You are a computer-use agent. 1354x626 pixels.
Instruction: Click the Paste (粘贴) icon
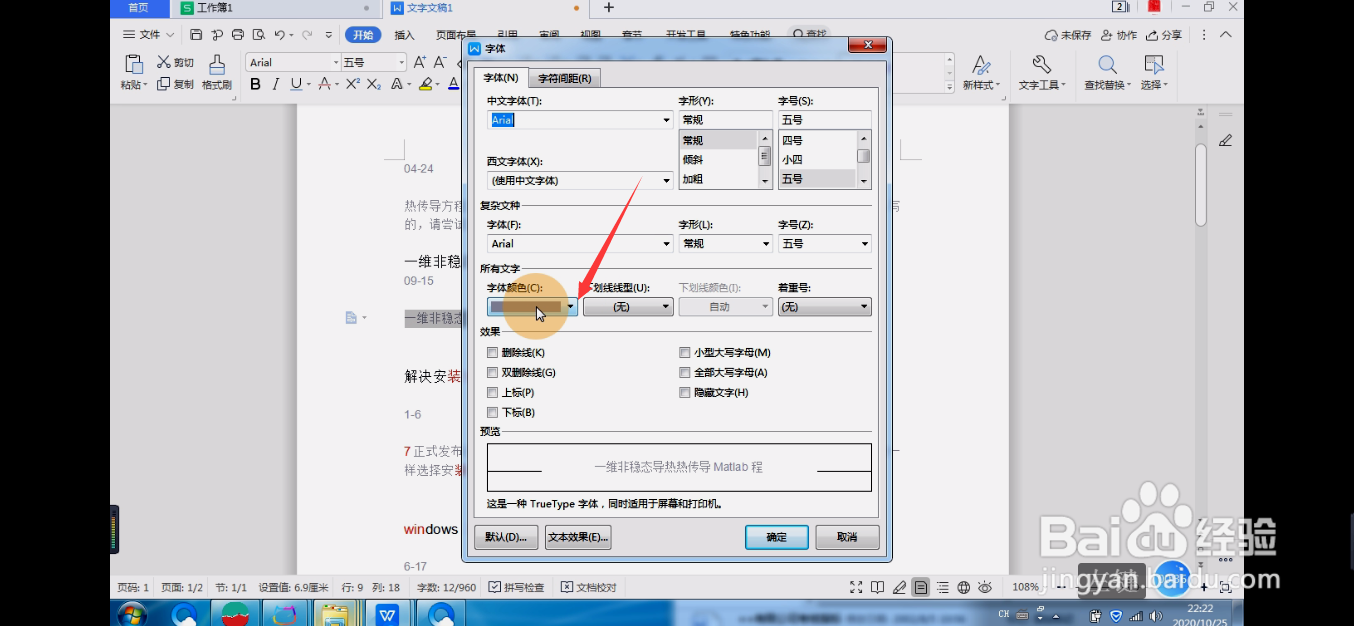(134, 70)
